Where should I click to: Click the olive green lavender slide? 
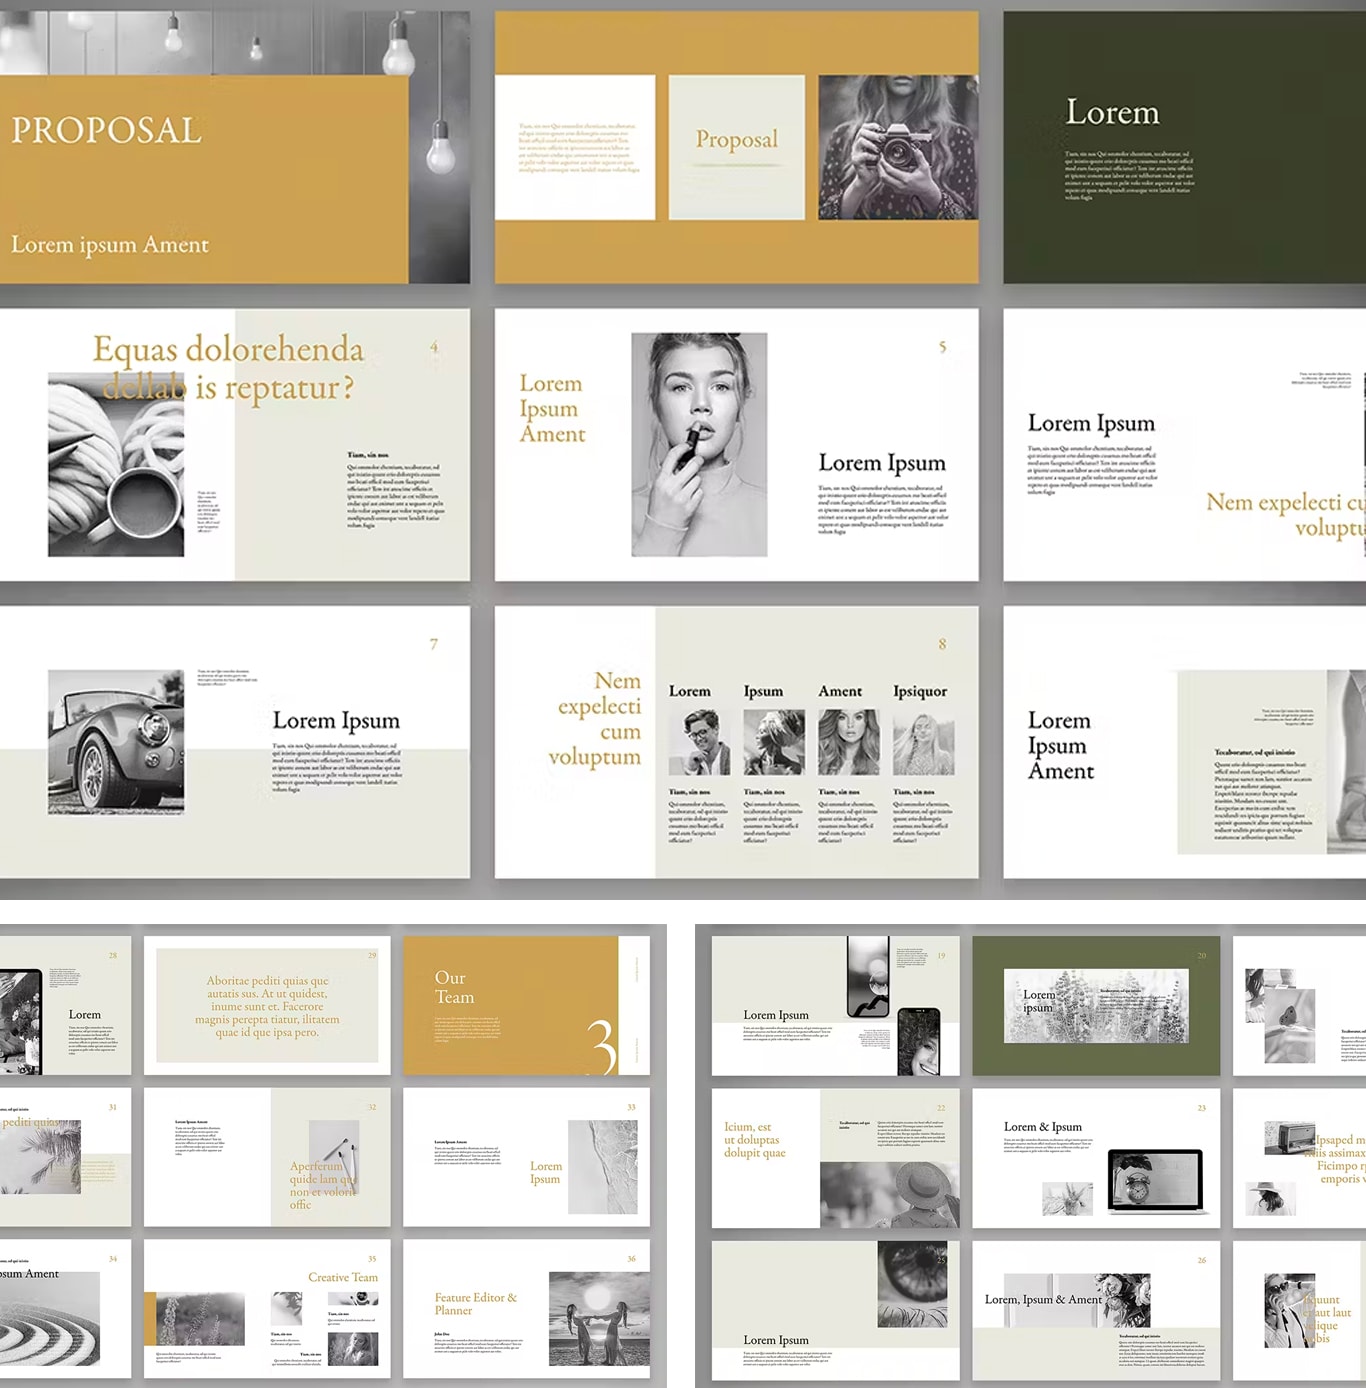pos(1096,1005)
